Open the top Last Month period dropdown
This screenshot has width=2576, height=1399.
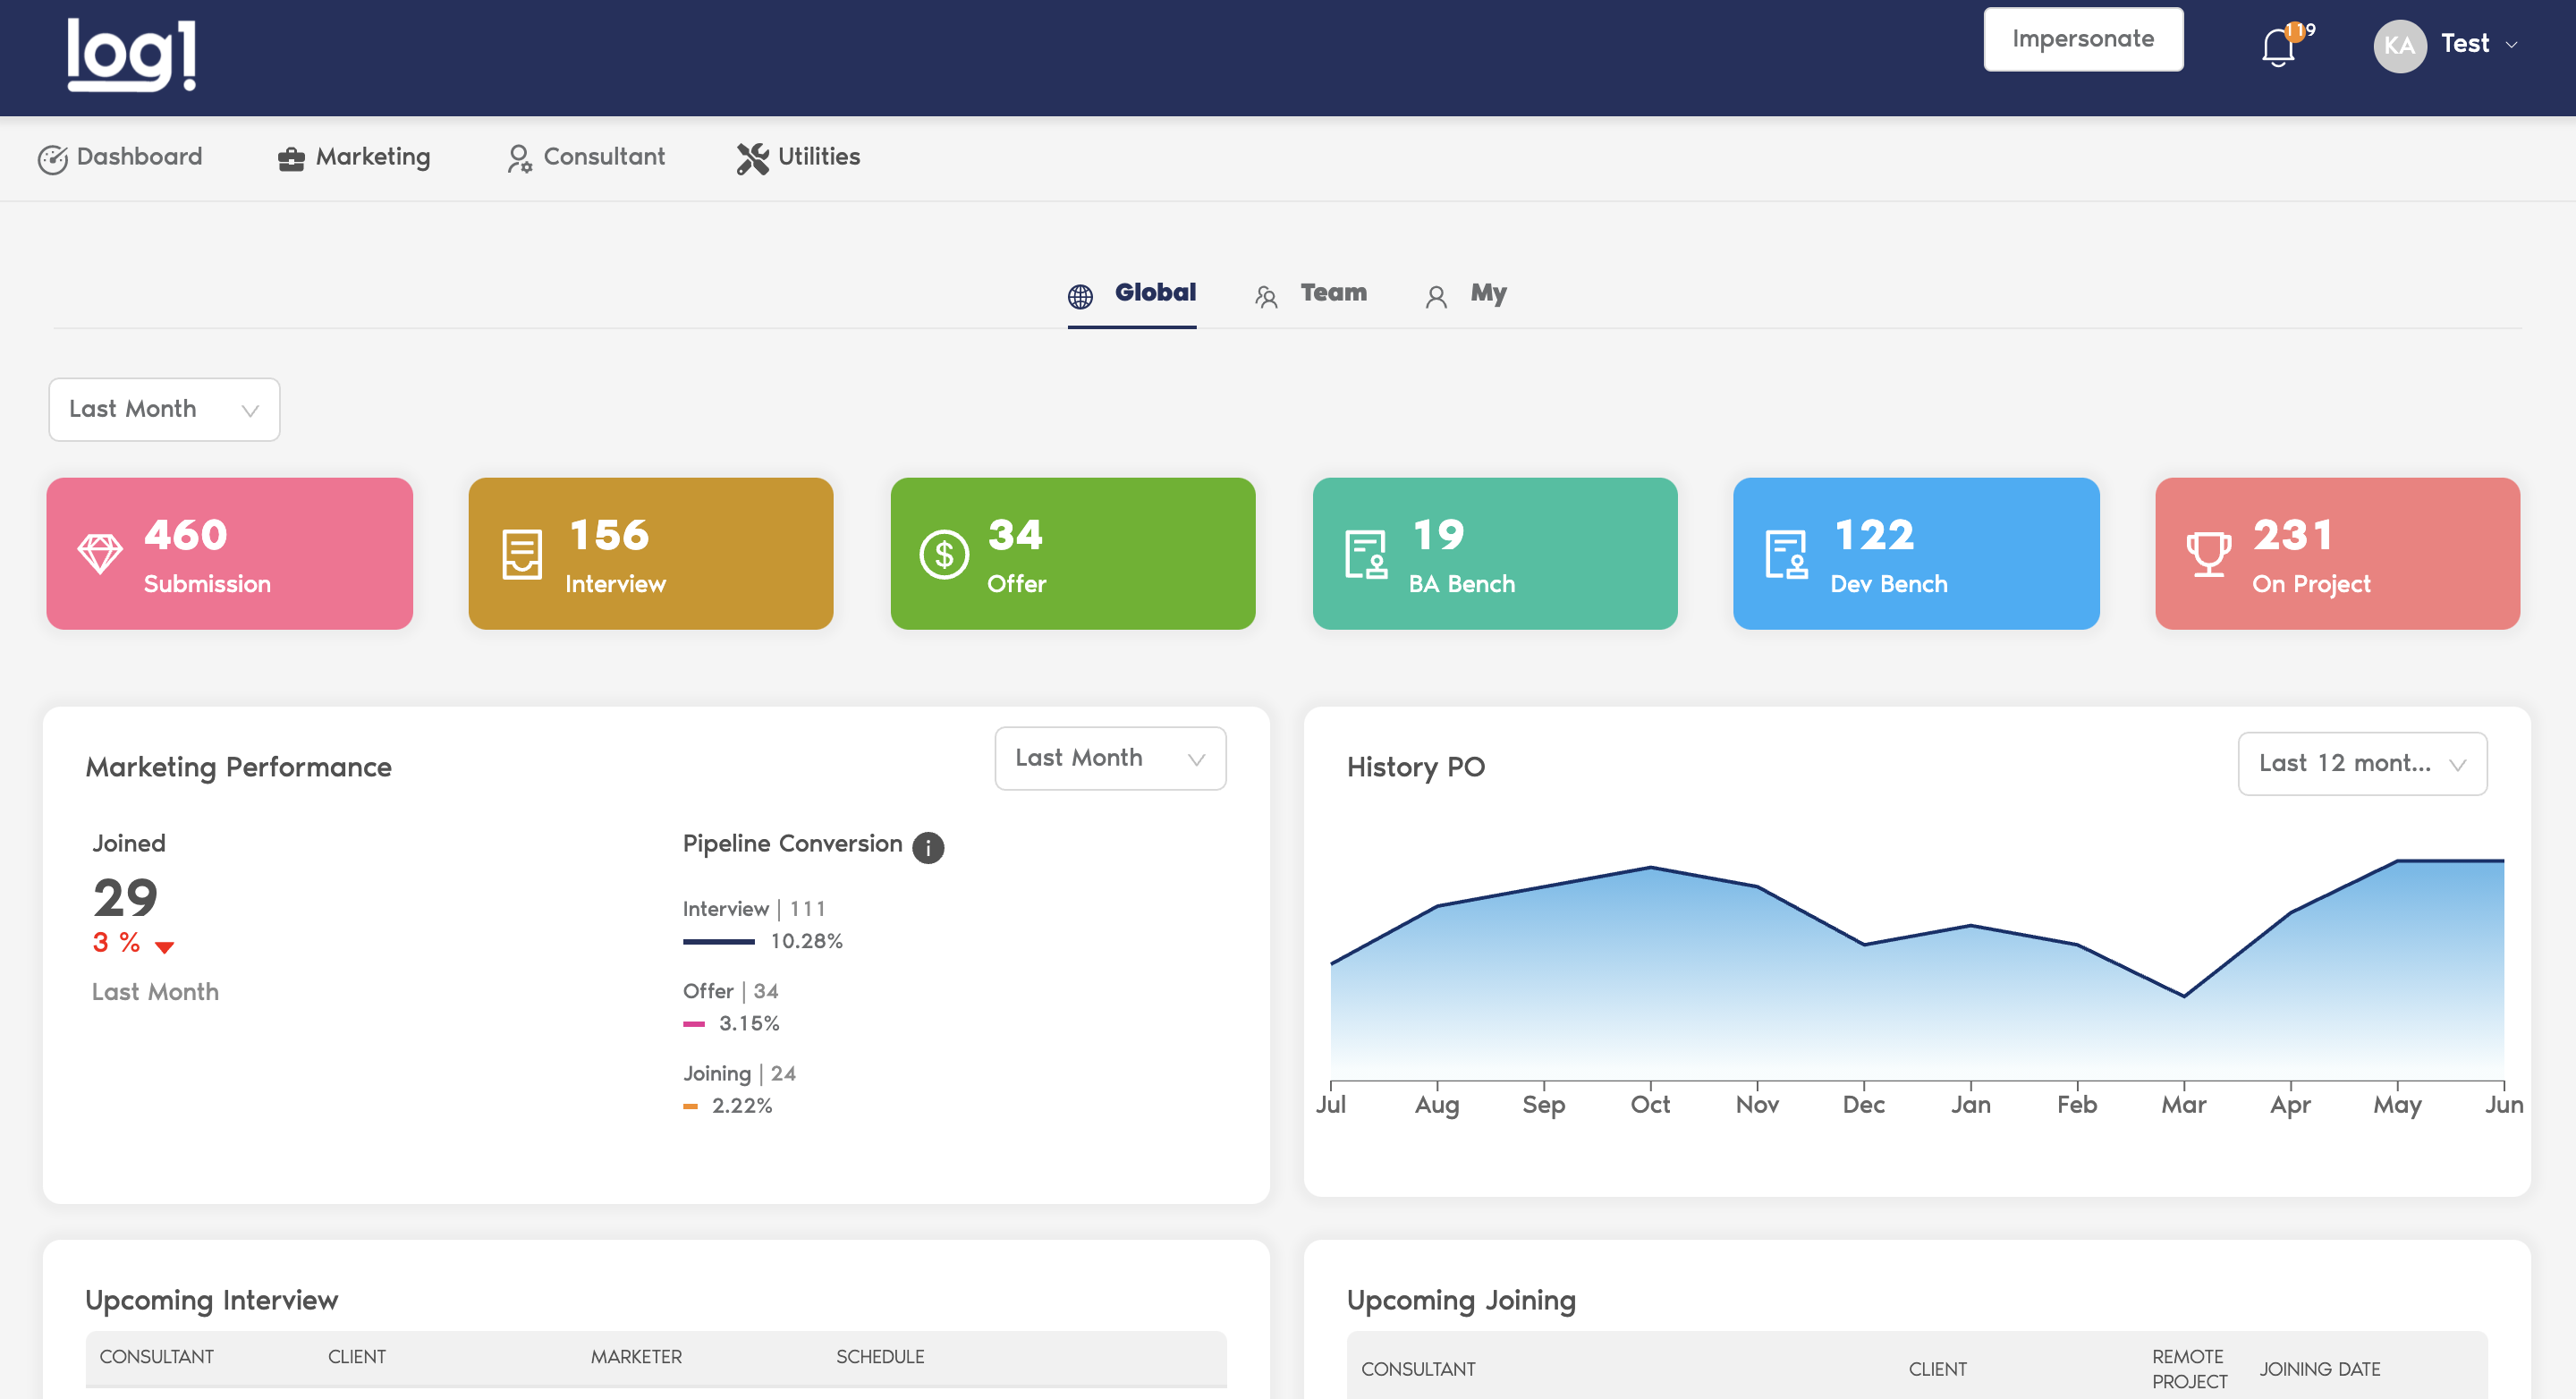164,409
